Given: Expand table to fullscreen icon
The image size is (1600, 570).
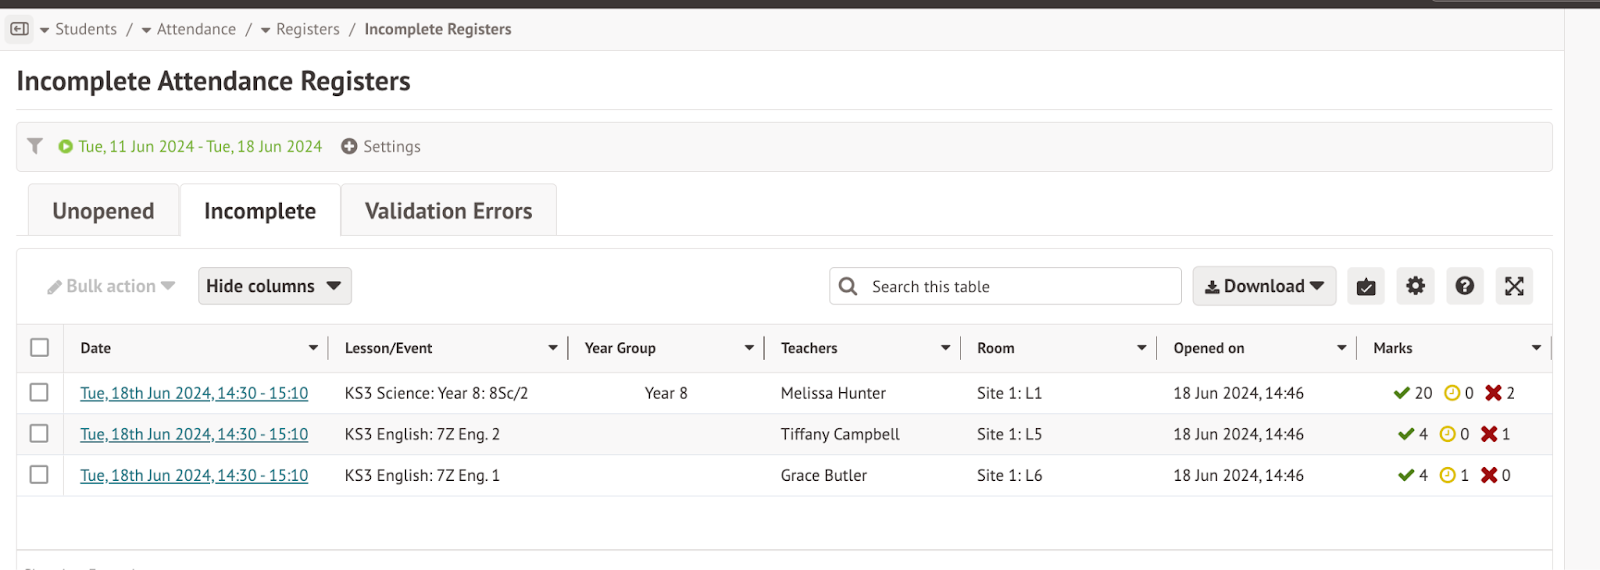Looking at the screenshot, I should [1514, 286].
